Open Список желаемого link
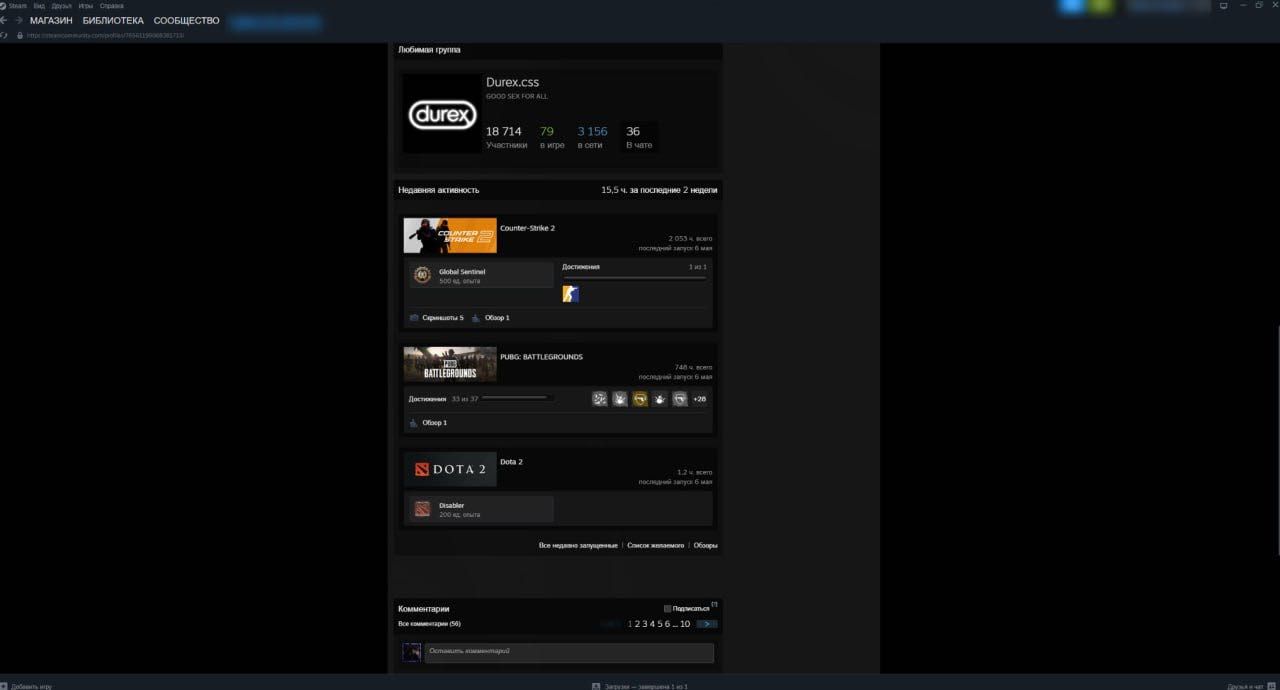The image size is (1280, 690). (x=656, y=545)
